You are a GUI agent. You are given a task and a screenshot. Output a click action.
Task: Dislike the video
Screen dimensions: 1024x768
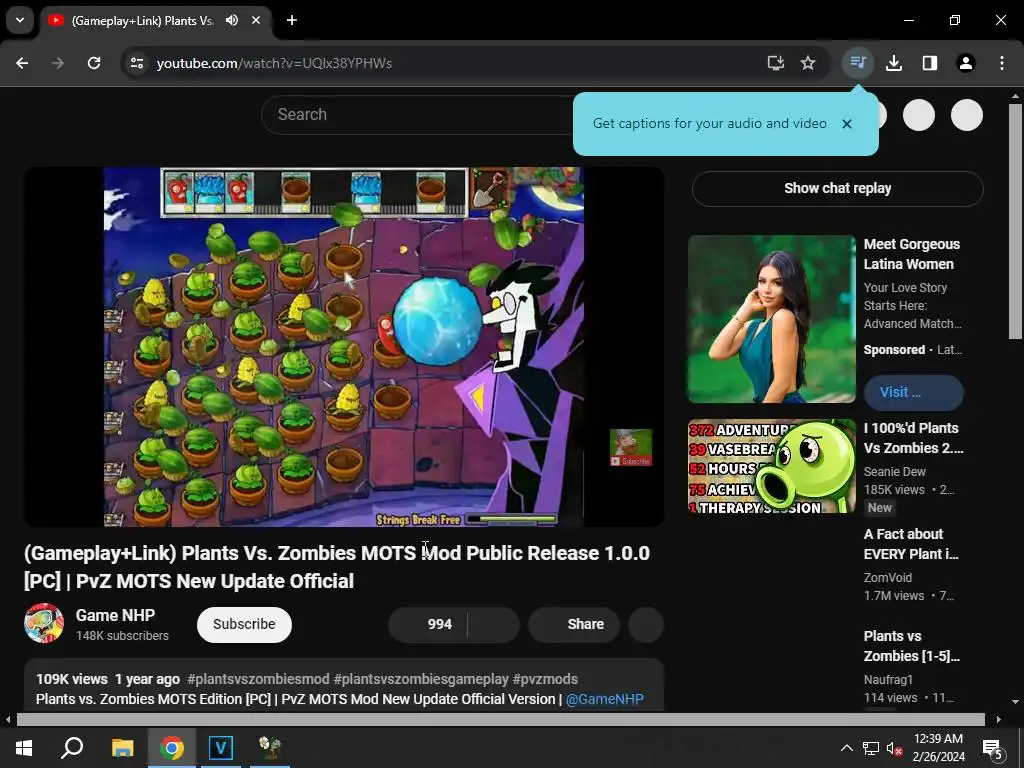494,624
